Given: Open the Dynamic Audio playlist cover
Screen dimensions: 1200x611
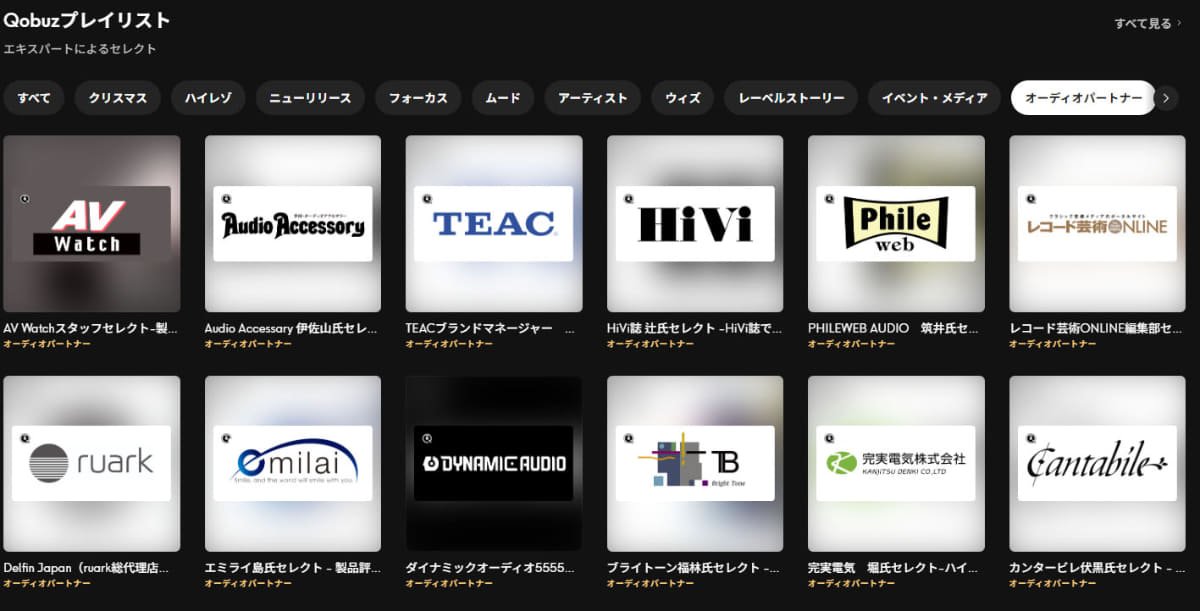Looking at the screenshot, I should [494, 464].
